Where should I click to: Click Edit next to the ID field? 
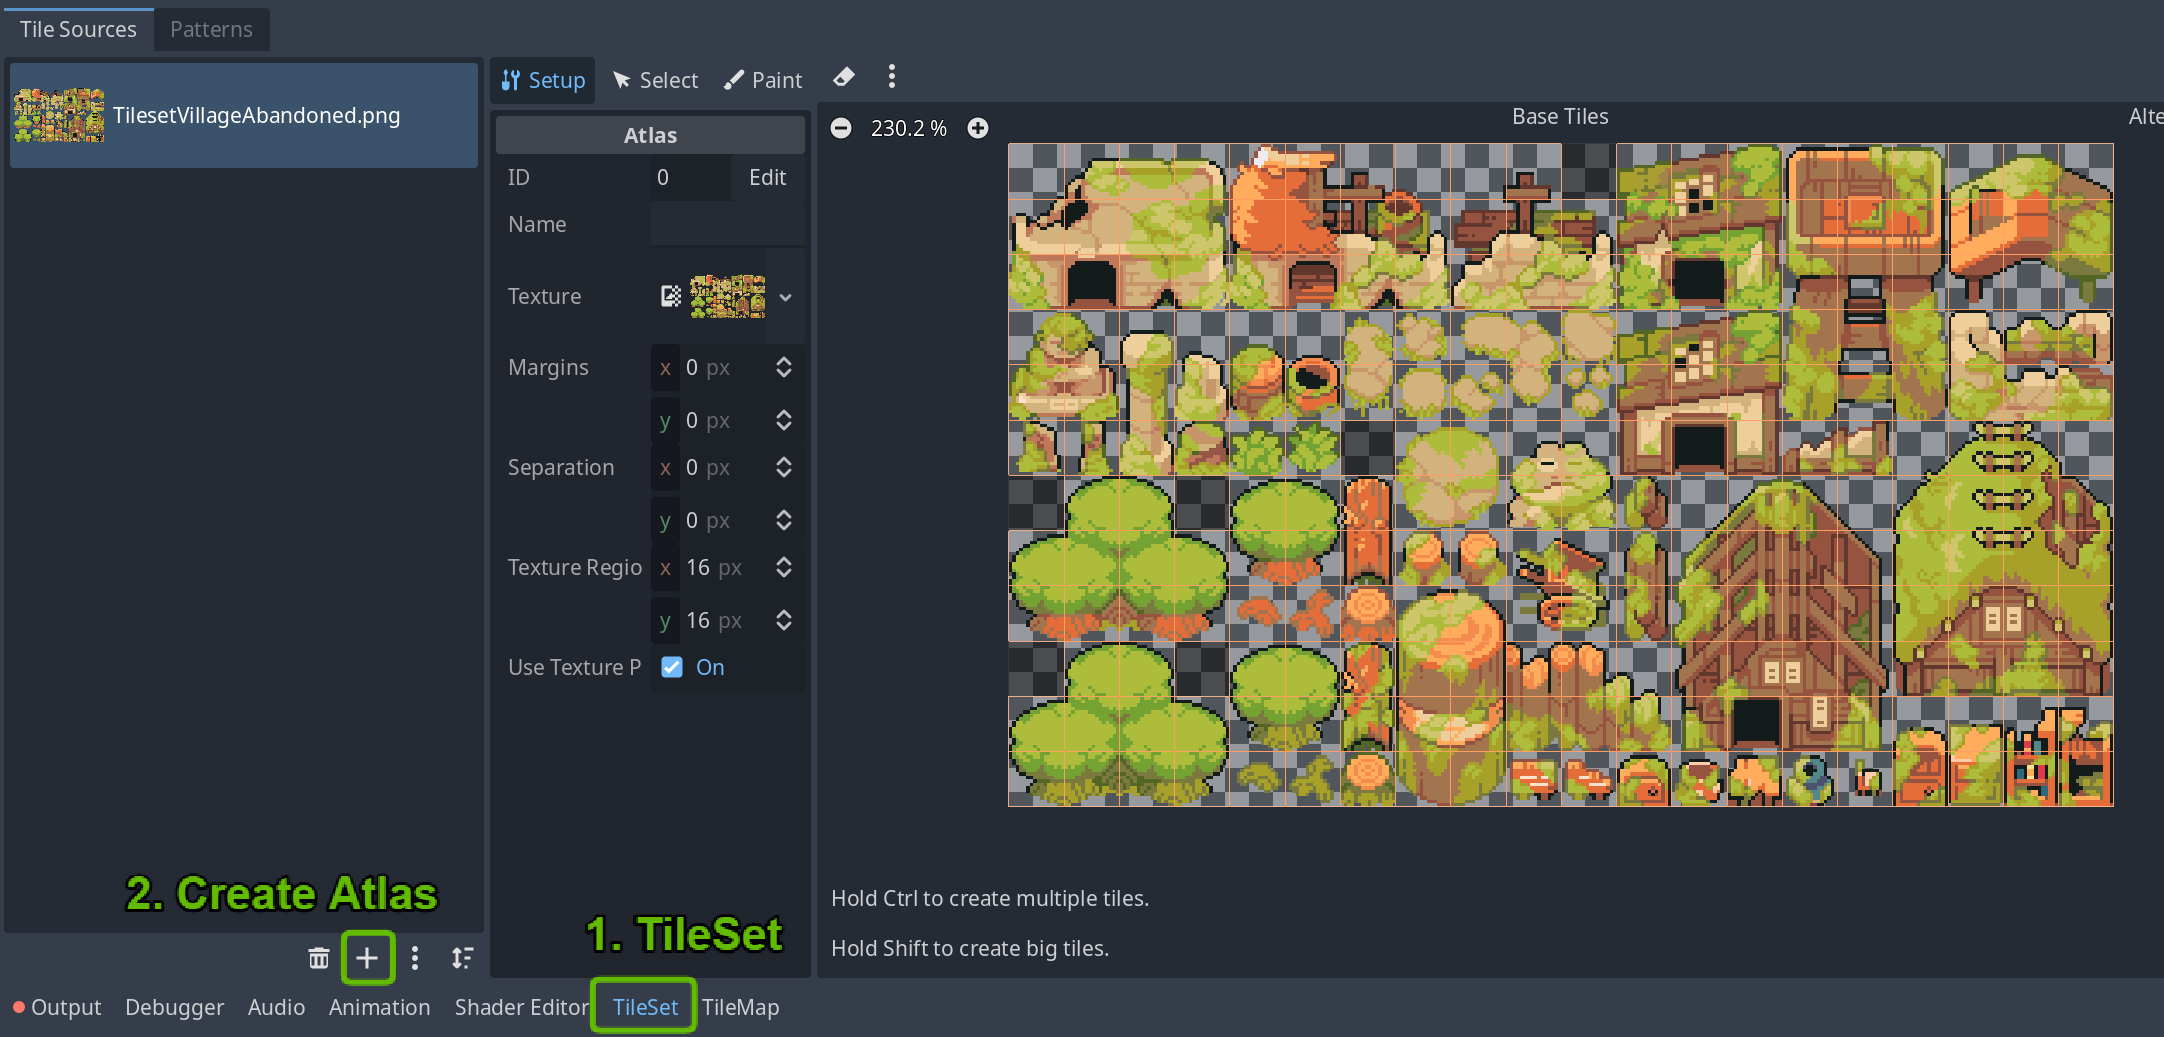(x=766, y=177)
